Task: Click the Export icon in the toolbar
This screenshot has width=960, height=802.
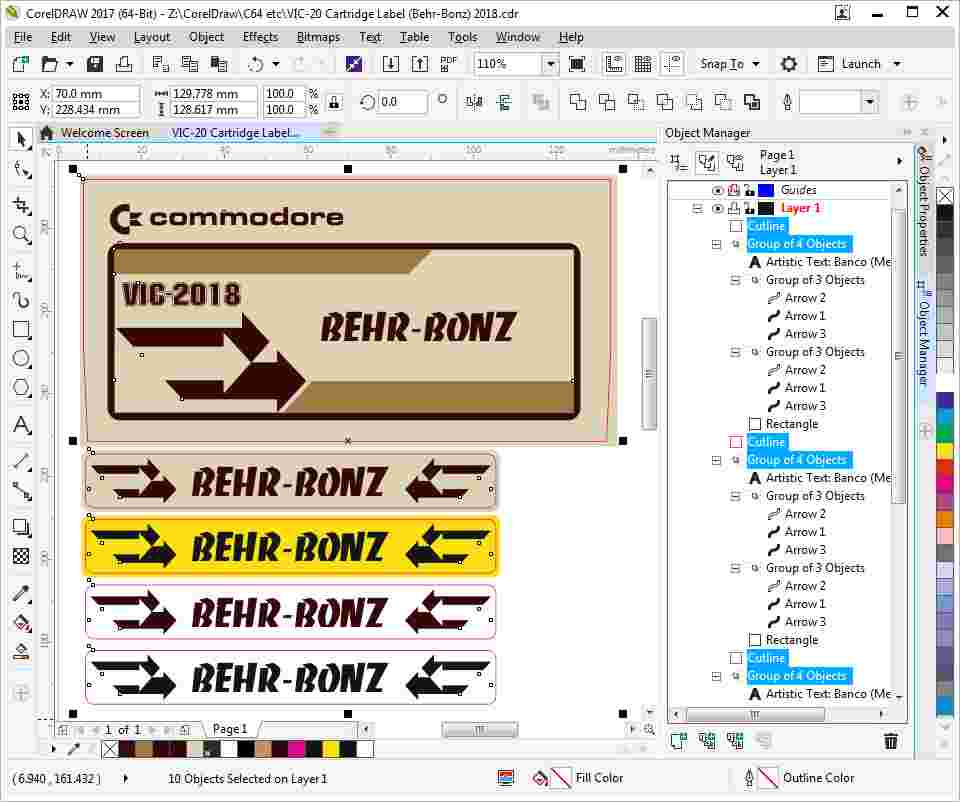Action: click(x=420, y=64)
